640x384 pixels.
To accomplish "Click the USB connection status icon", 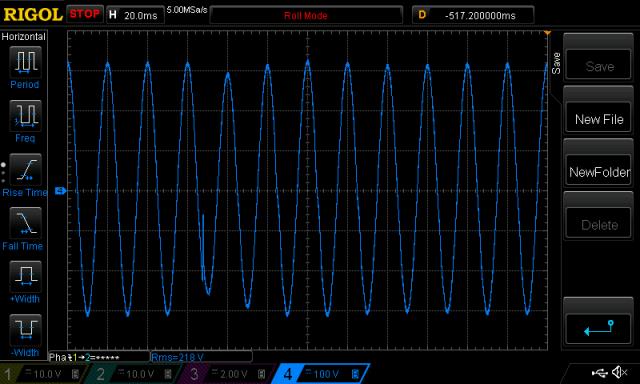I will tap(599, 373).
